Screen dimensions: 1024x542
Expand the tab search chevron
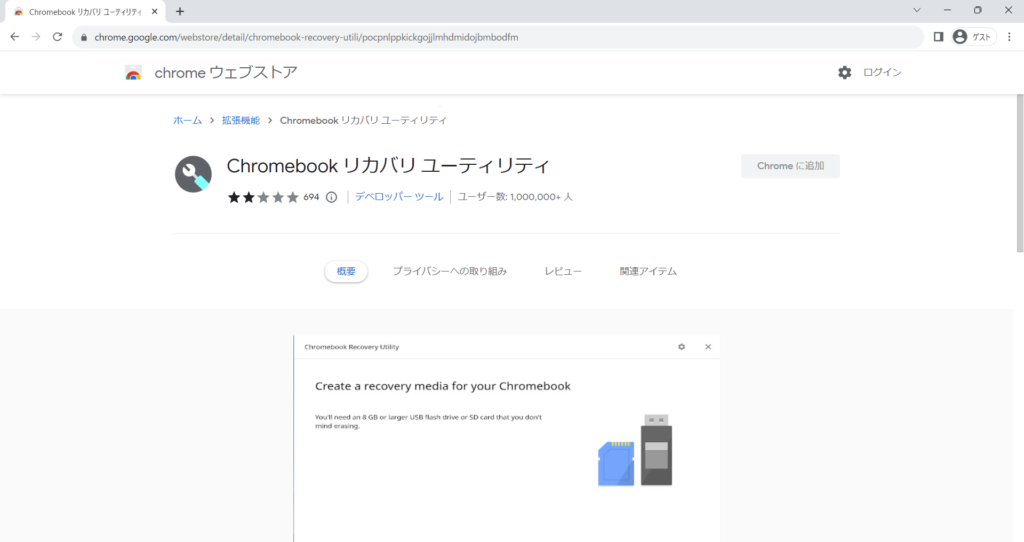pyautogui.click(x=918, y=10)
